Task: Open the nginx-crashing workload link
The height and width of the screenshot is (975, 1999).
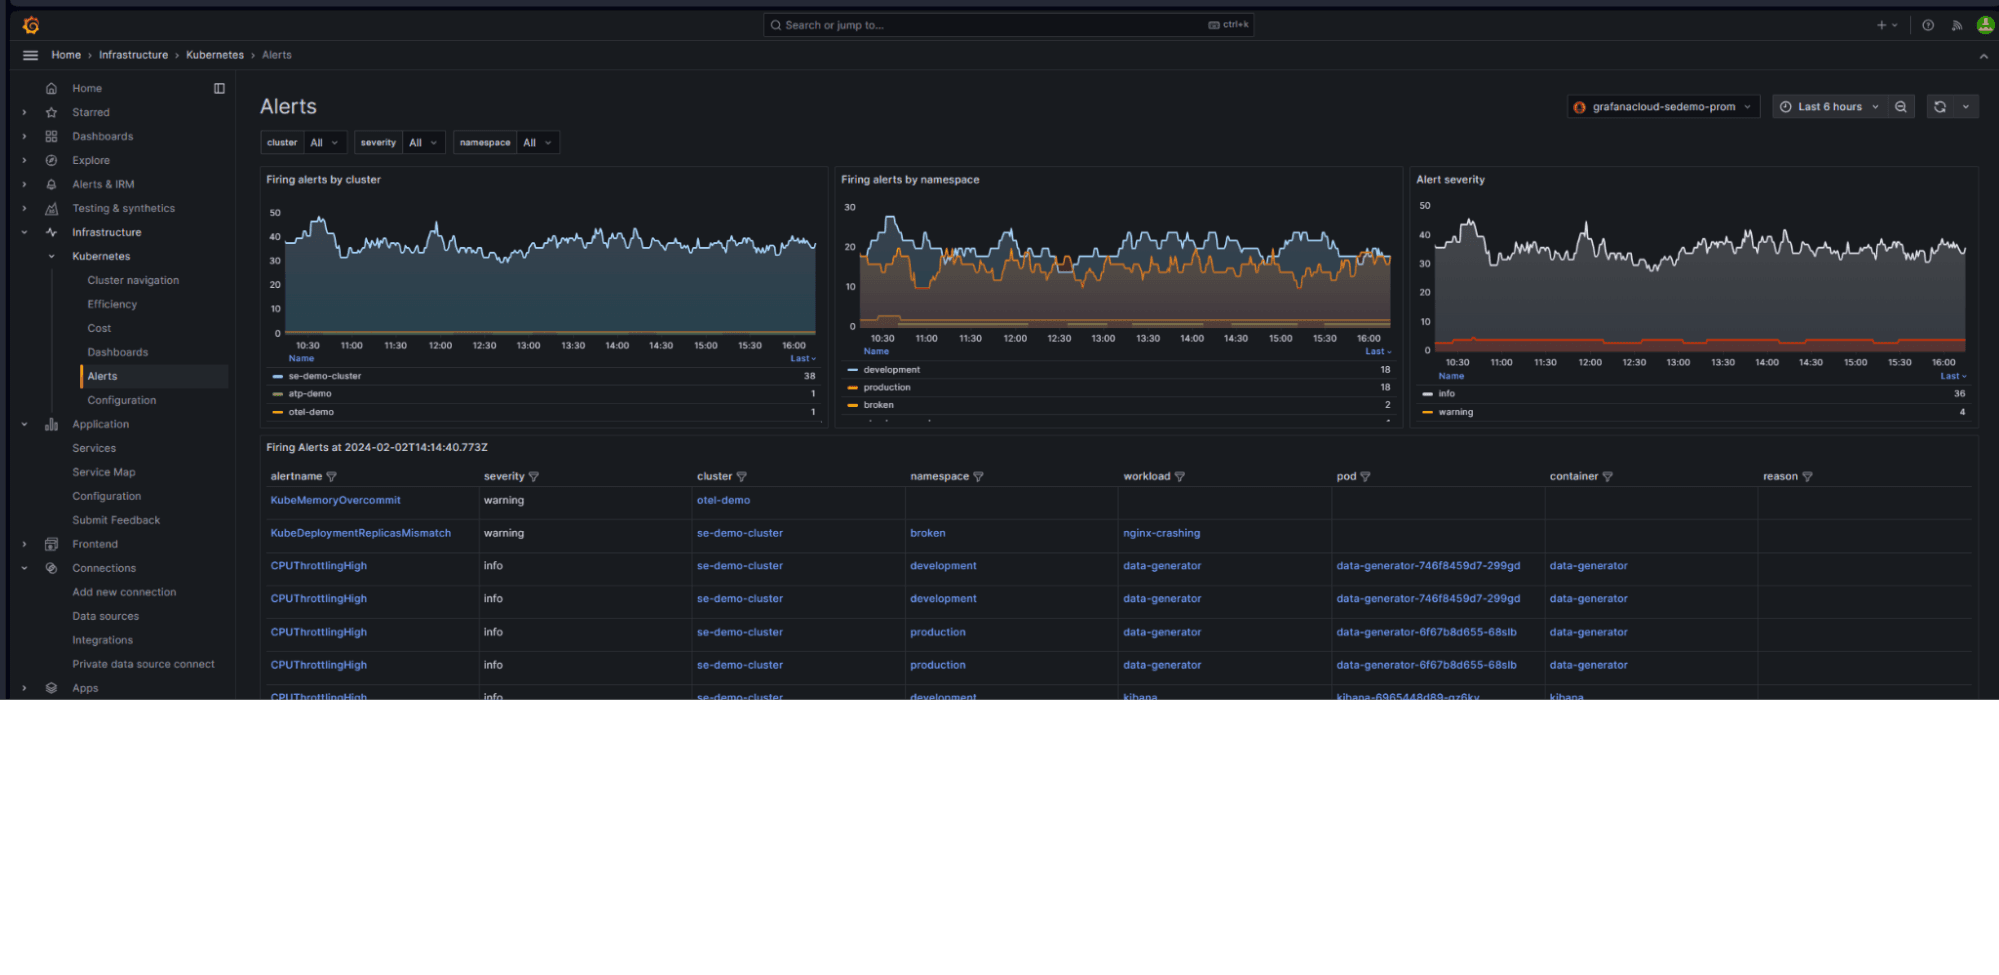Action: click(x=1161, y=533)
